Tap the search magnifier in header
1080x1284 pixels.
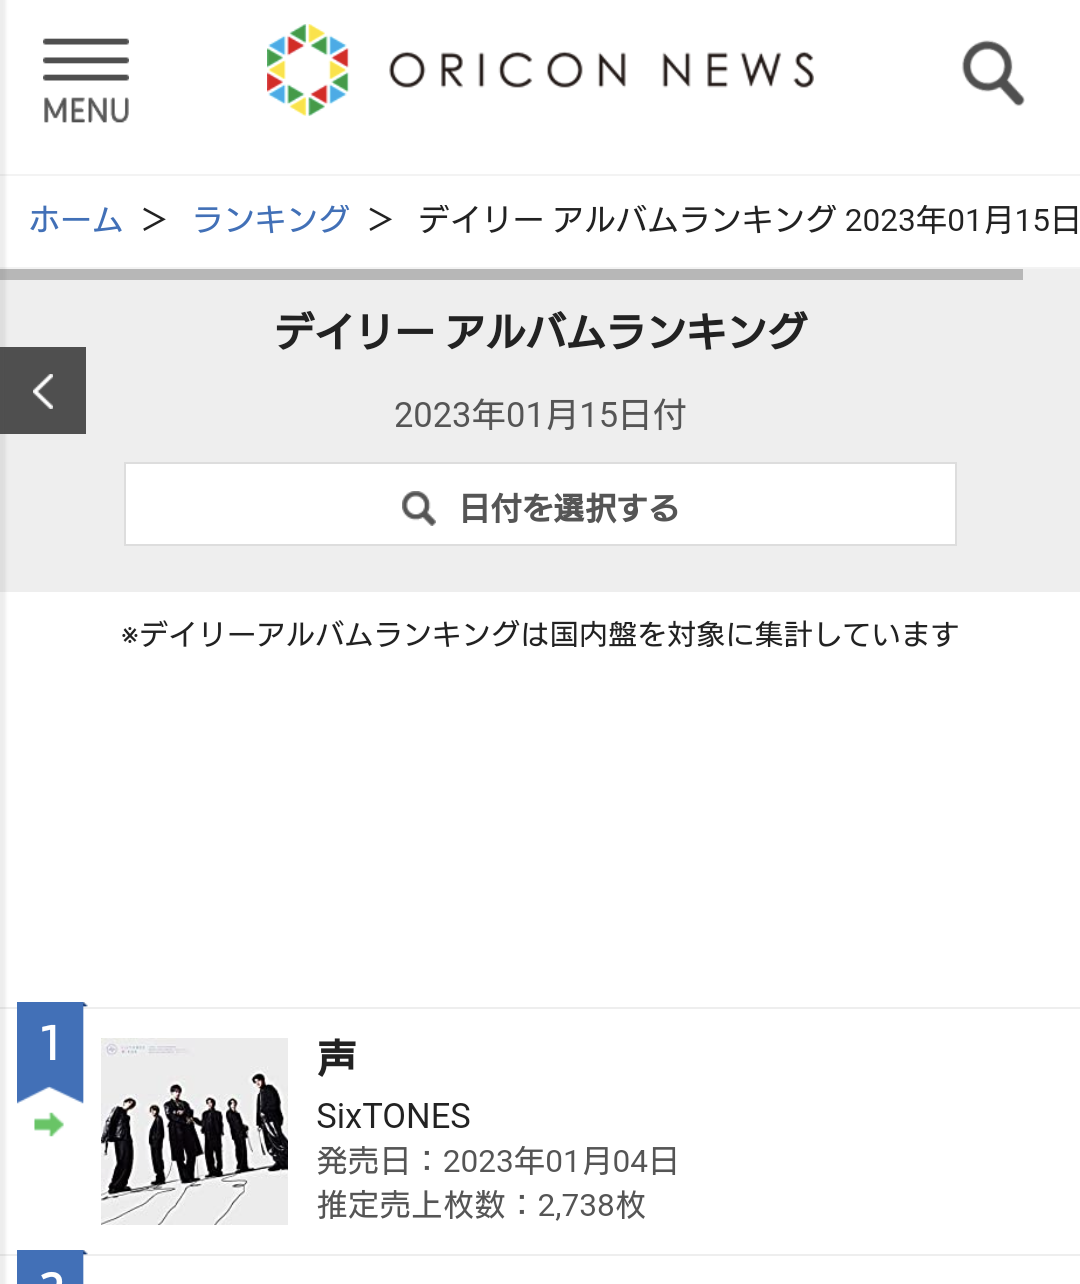point(992,72)
